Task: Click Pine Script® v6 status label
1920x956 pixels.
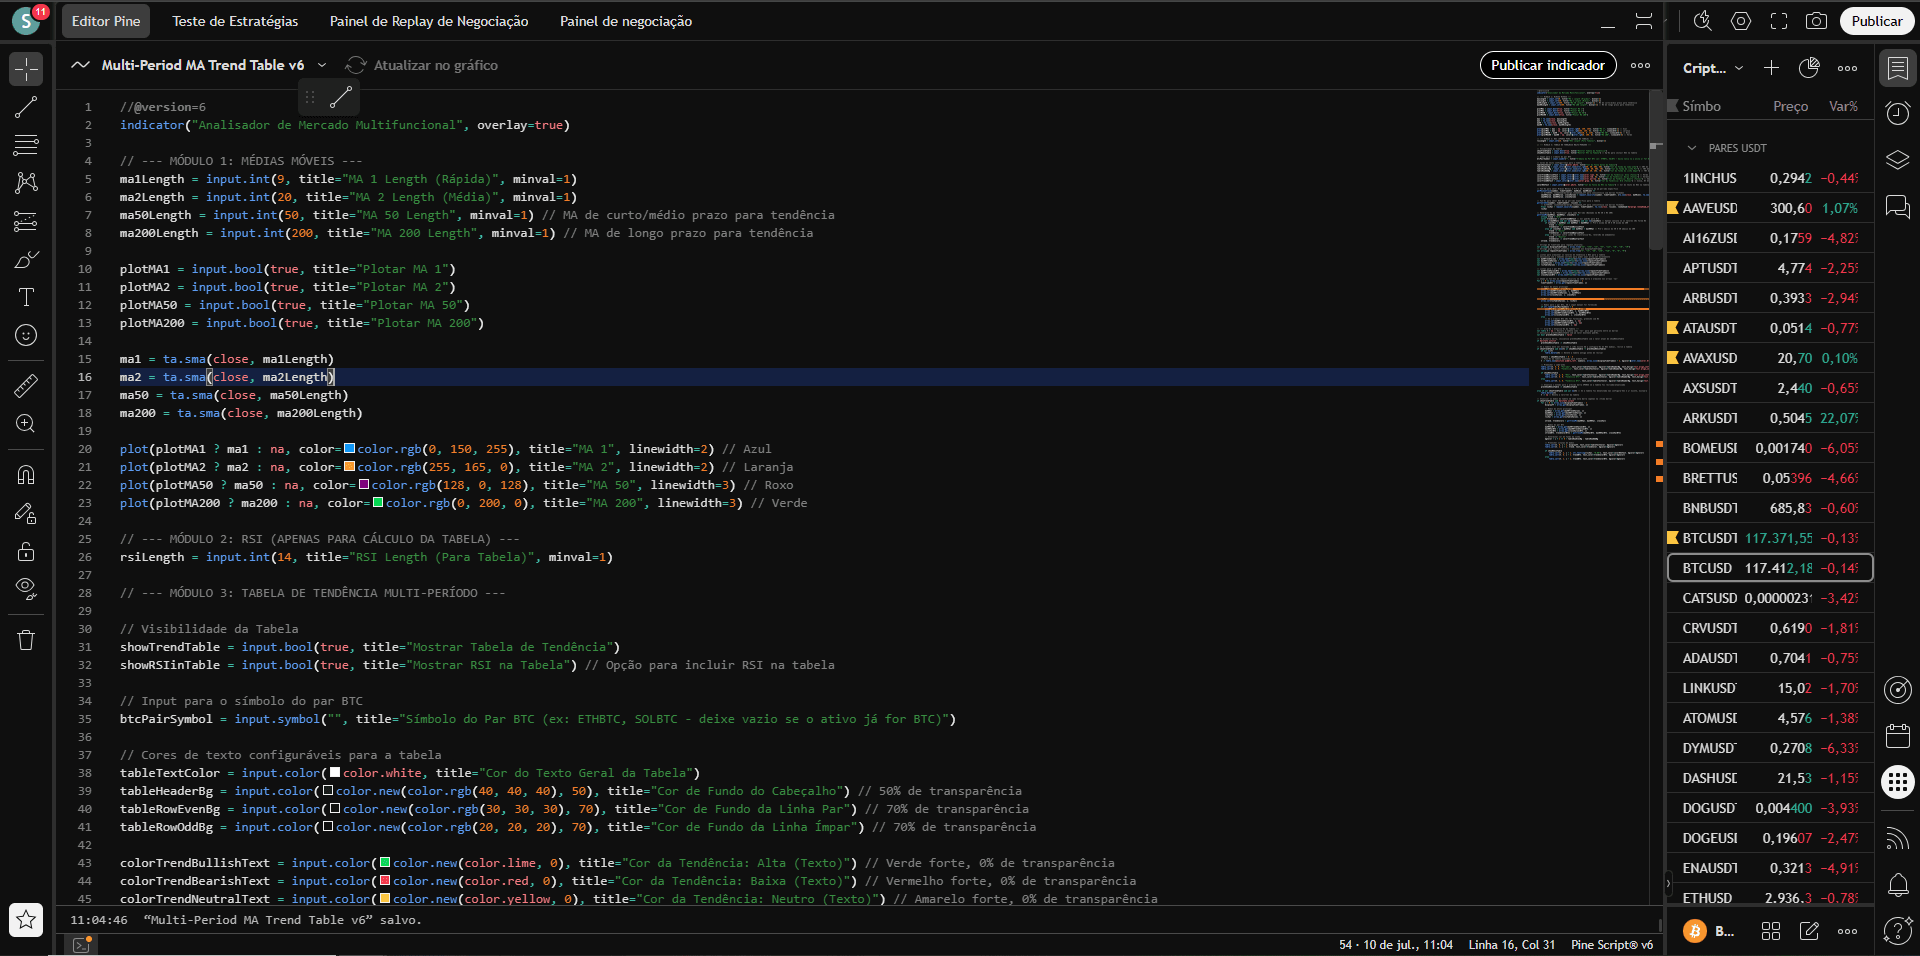Action: (1612, 944)
